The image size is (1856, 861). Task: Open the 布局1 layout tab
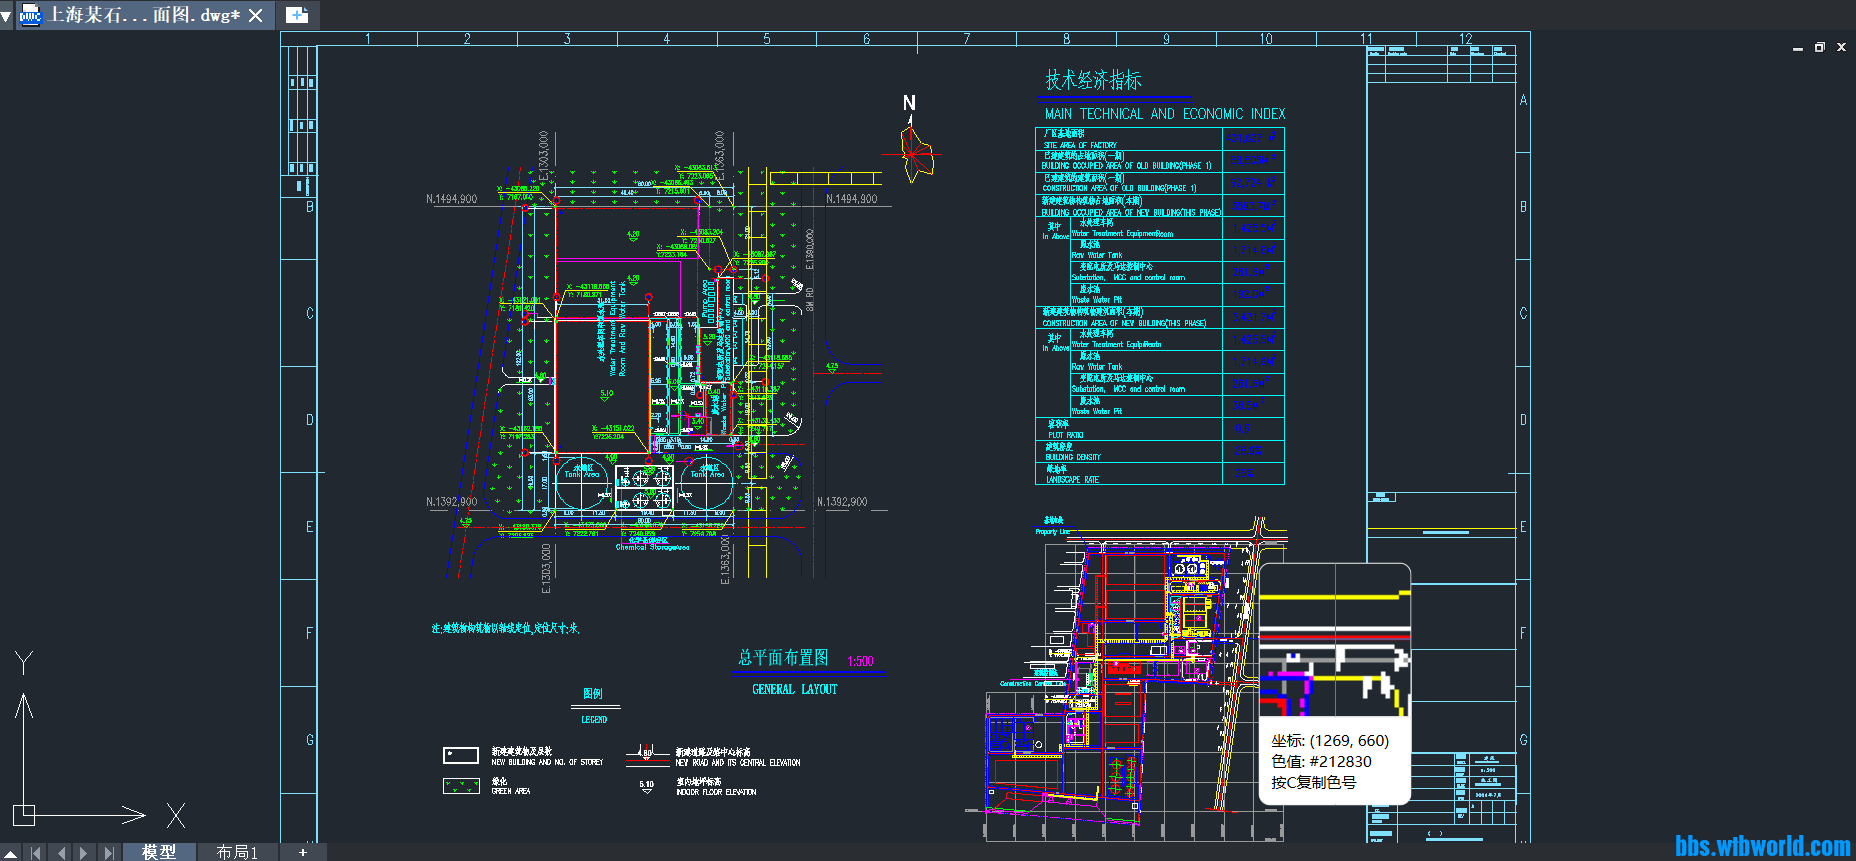click(x=237, y=852)
